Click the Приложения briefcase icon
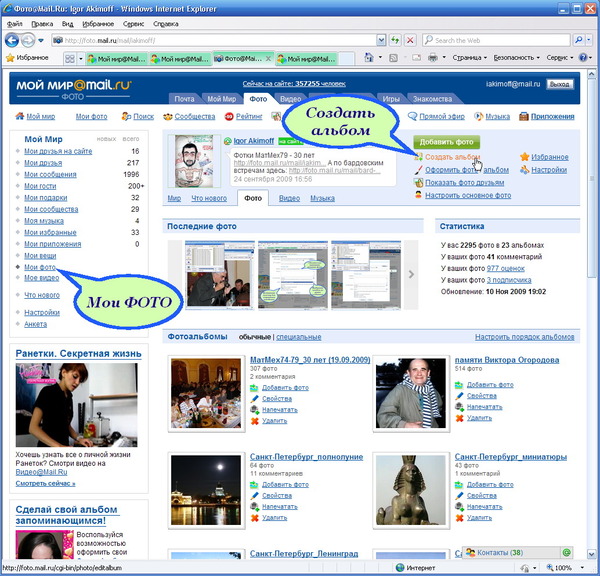This screenshot has width=600, height=576. point(524,116)
